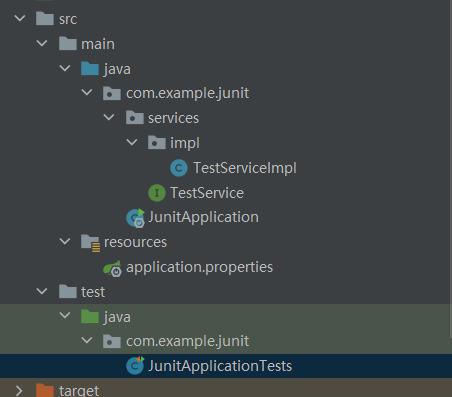The height and width of the screenshot is (397, 452).
Task: Click the orange target folder icon
Action: (x=45, y=390)
